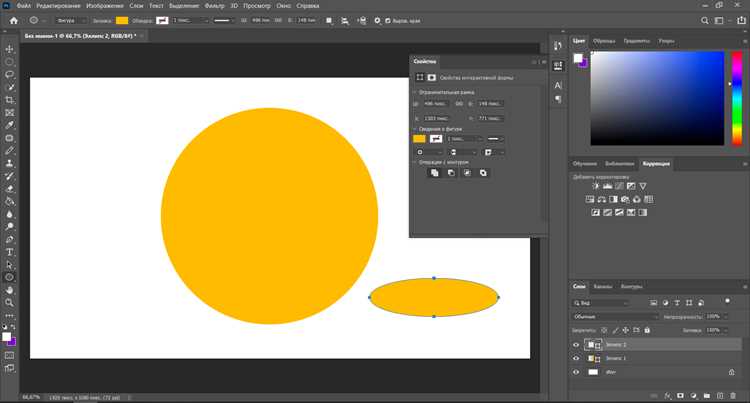Open the search magnifier at top right
The image size is (750, 403).
coord(705,21)
